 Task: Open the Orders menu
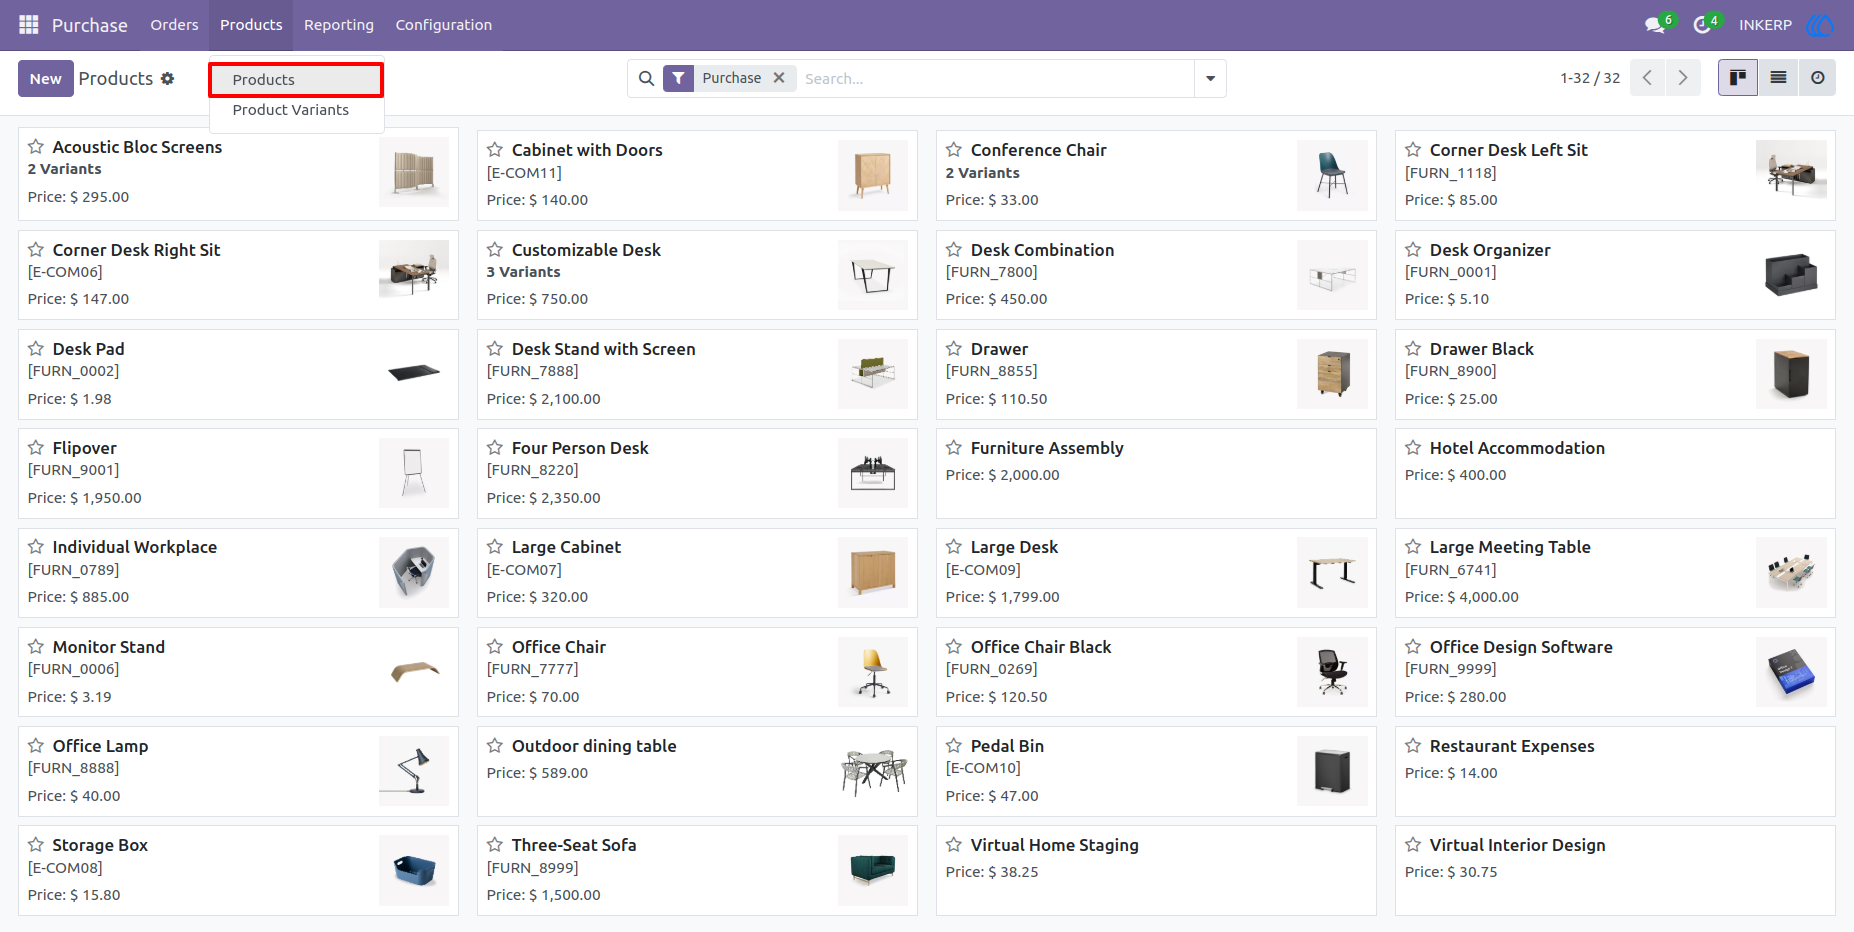174,25
